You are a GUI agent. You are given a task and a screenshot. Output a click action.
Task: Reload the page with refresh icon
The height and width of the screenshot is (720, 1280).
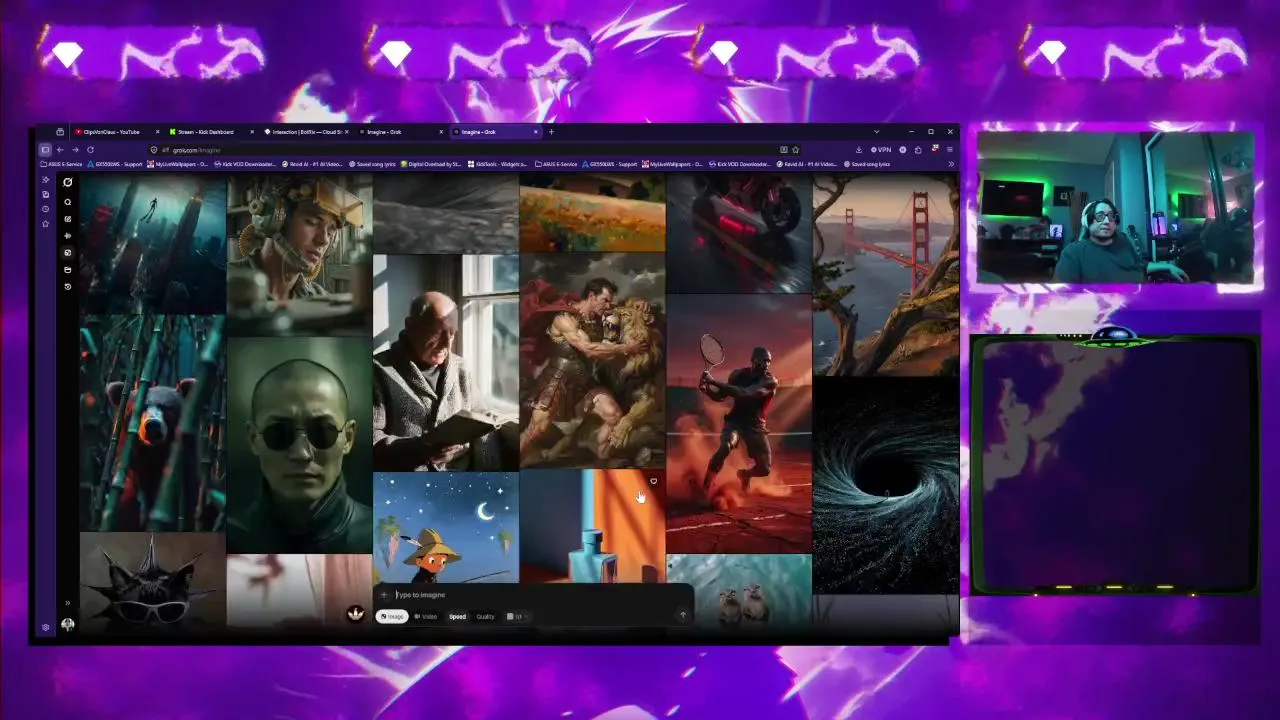[90, 150]
